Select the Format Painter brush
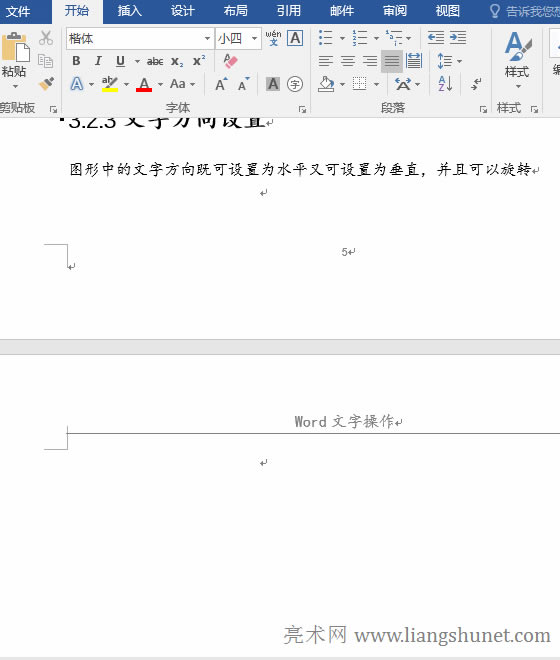560x660 pixels. [x=46, y=83]
